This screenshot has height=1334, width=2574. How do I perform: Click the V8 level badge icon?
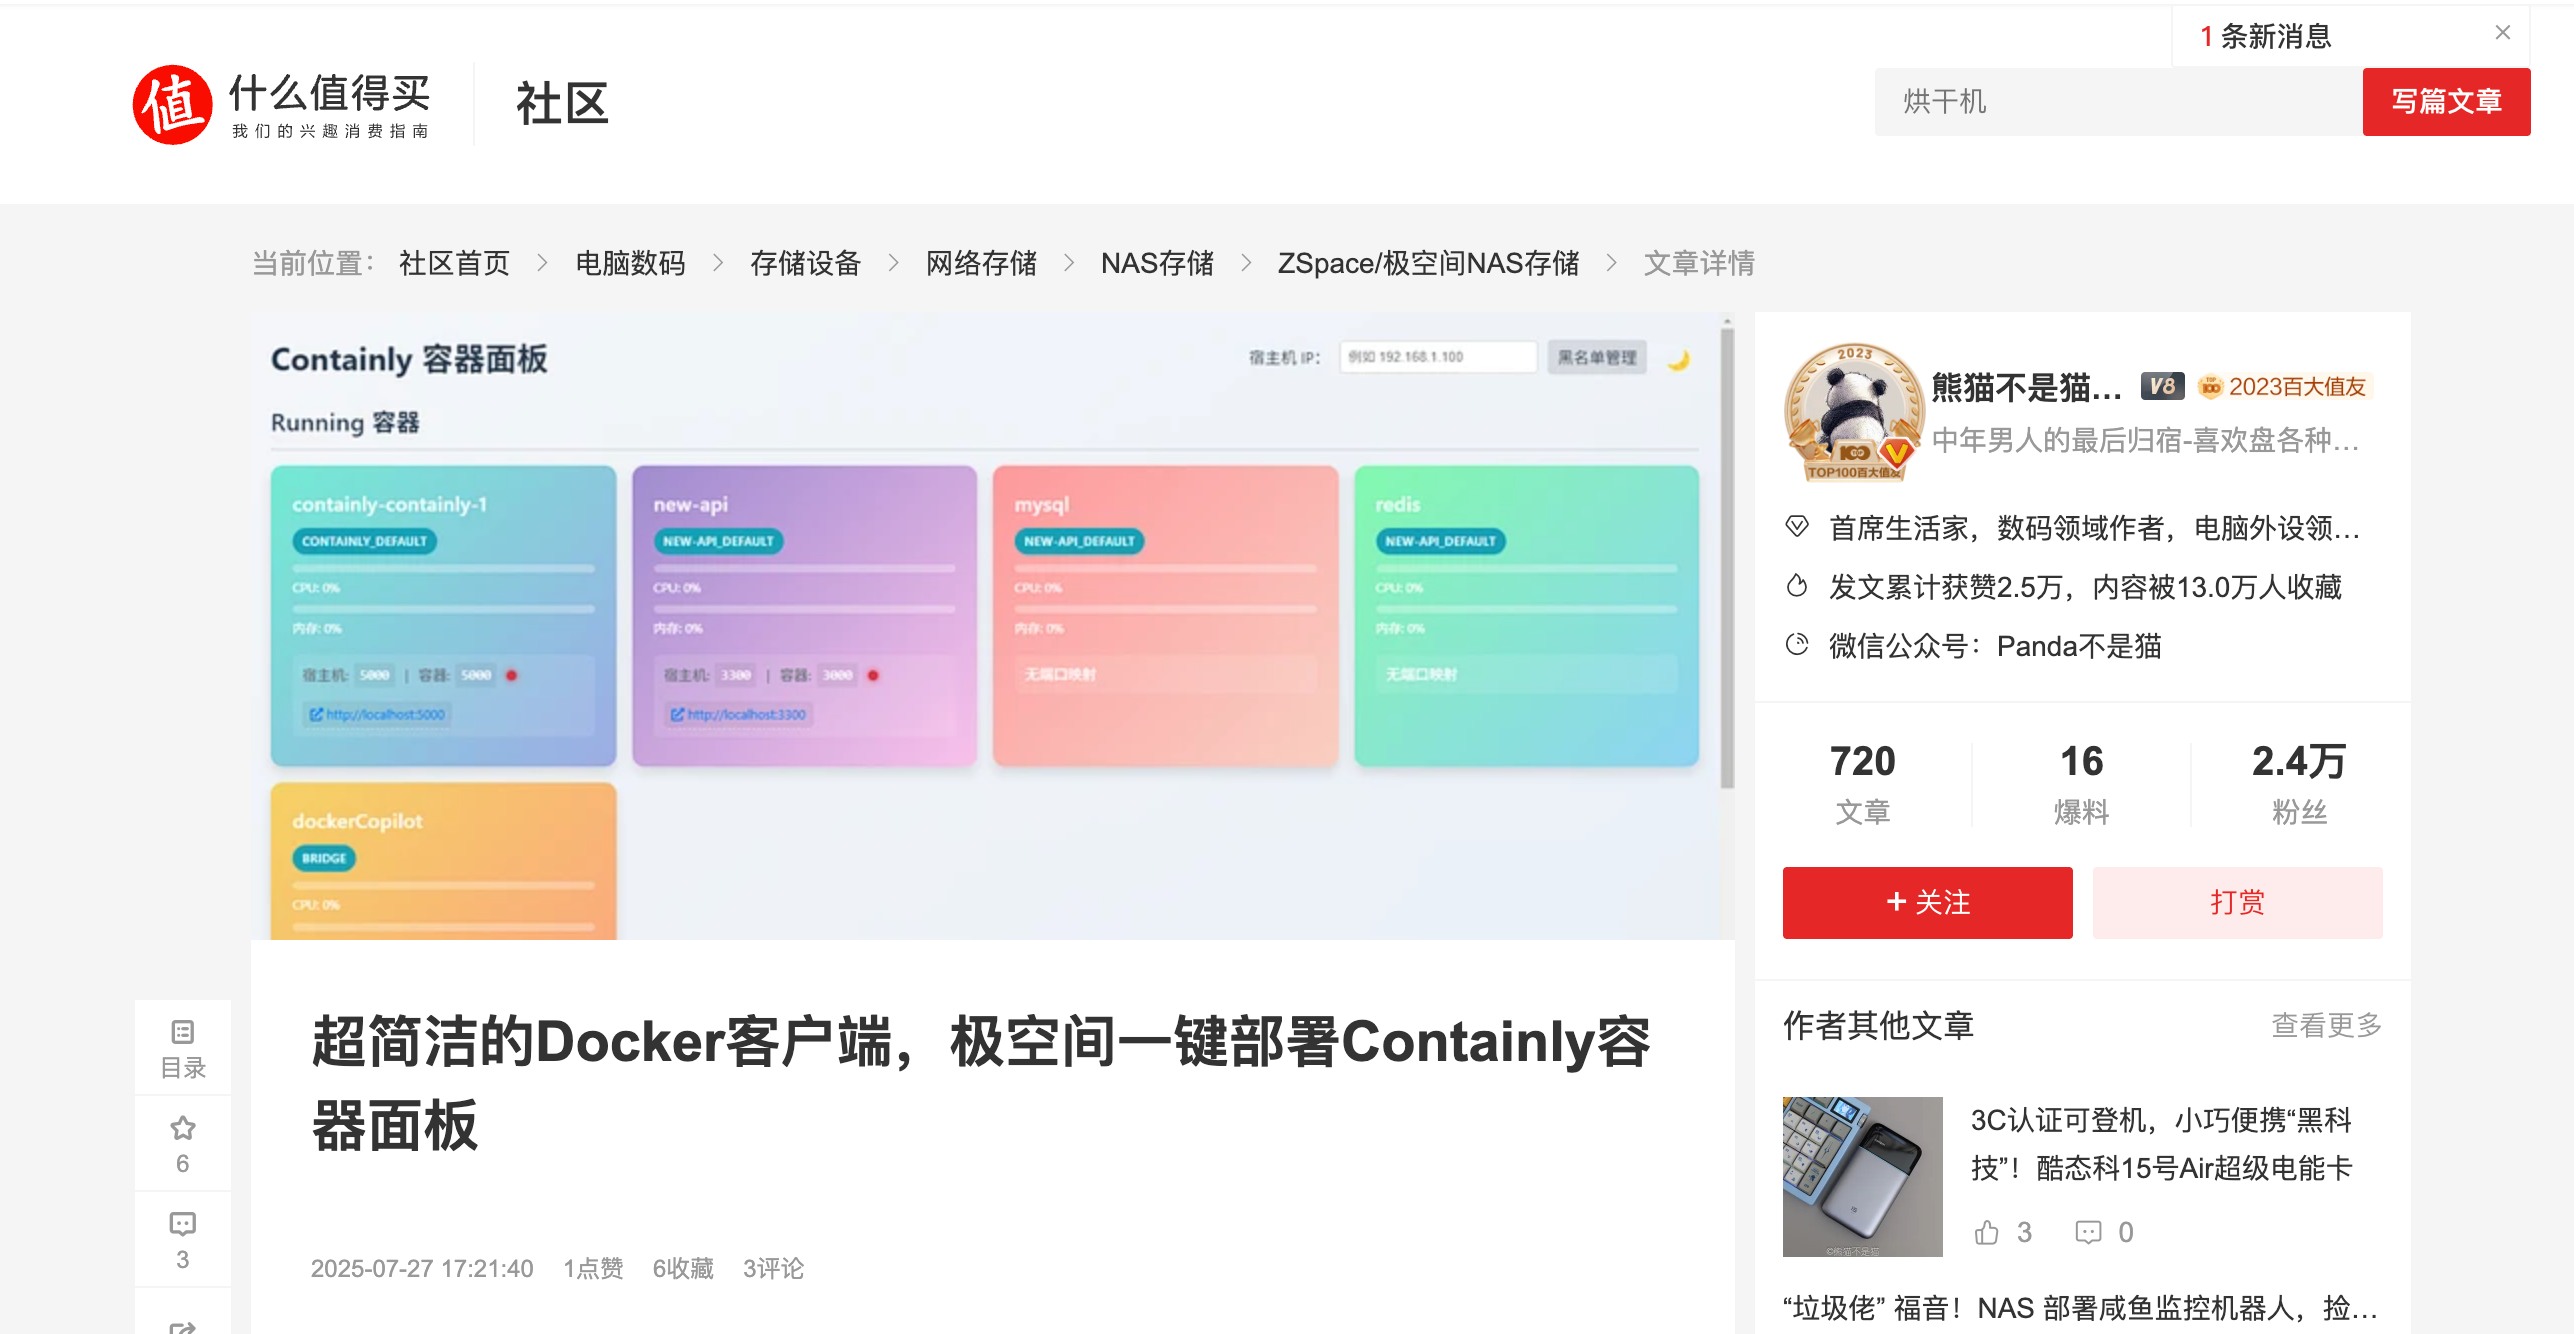click(x=2161, y=386)
